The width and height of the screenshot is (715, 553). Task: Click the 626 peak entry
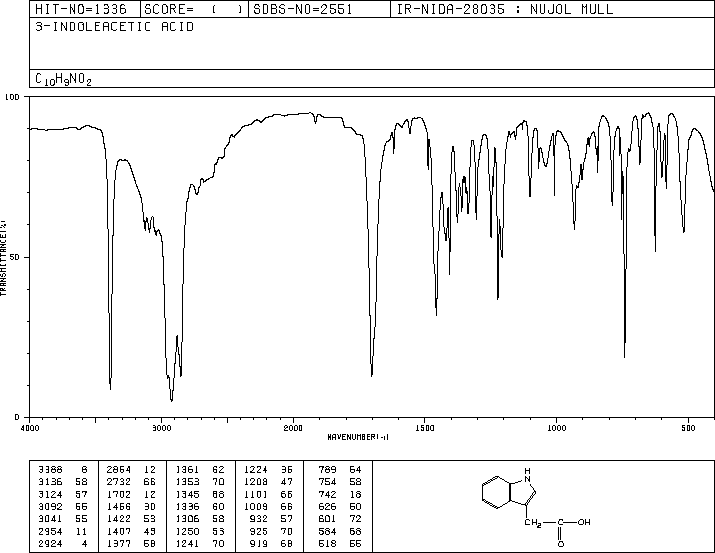click(x=340, y=506)
